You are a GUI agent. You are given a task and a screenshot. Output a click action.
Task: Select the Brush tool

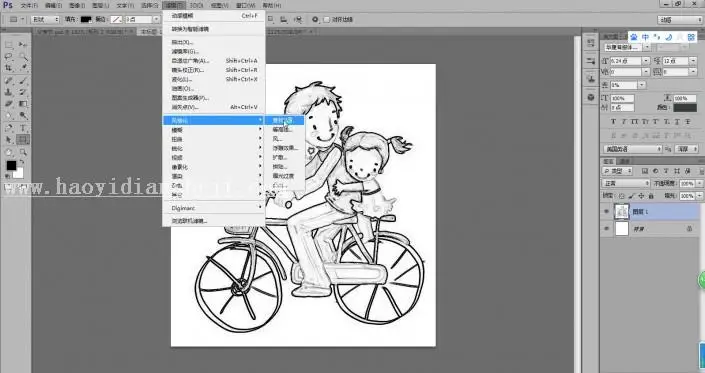tap(23, 80)
